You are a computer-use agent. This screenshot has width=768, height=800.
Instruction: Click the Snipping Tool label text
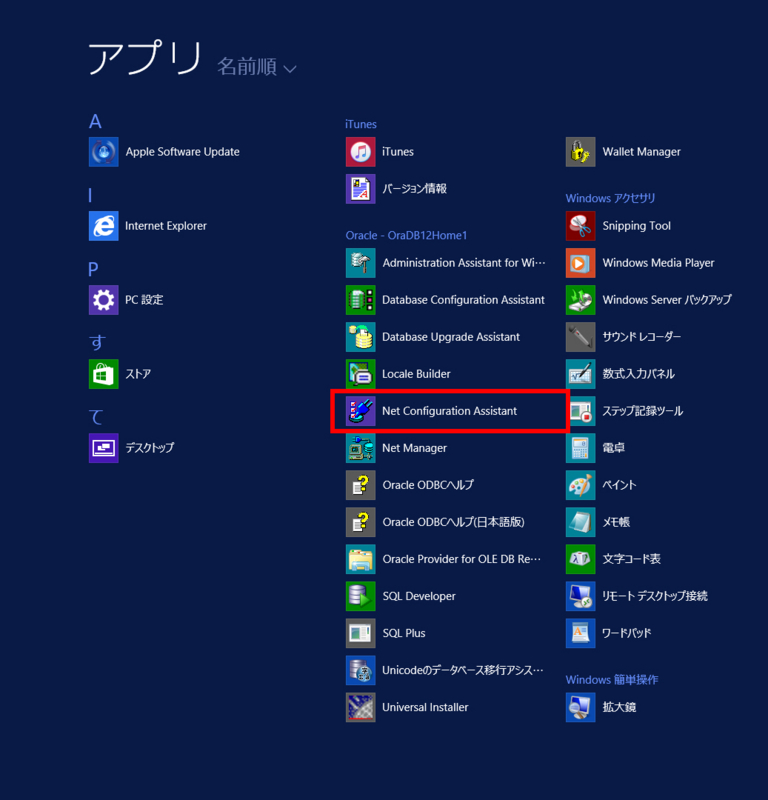[636, 226]
